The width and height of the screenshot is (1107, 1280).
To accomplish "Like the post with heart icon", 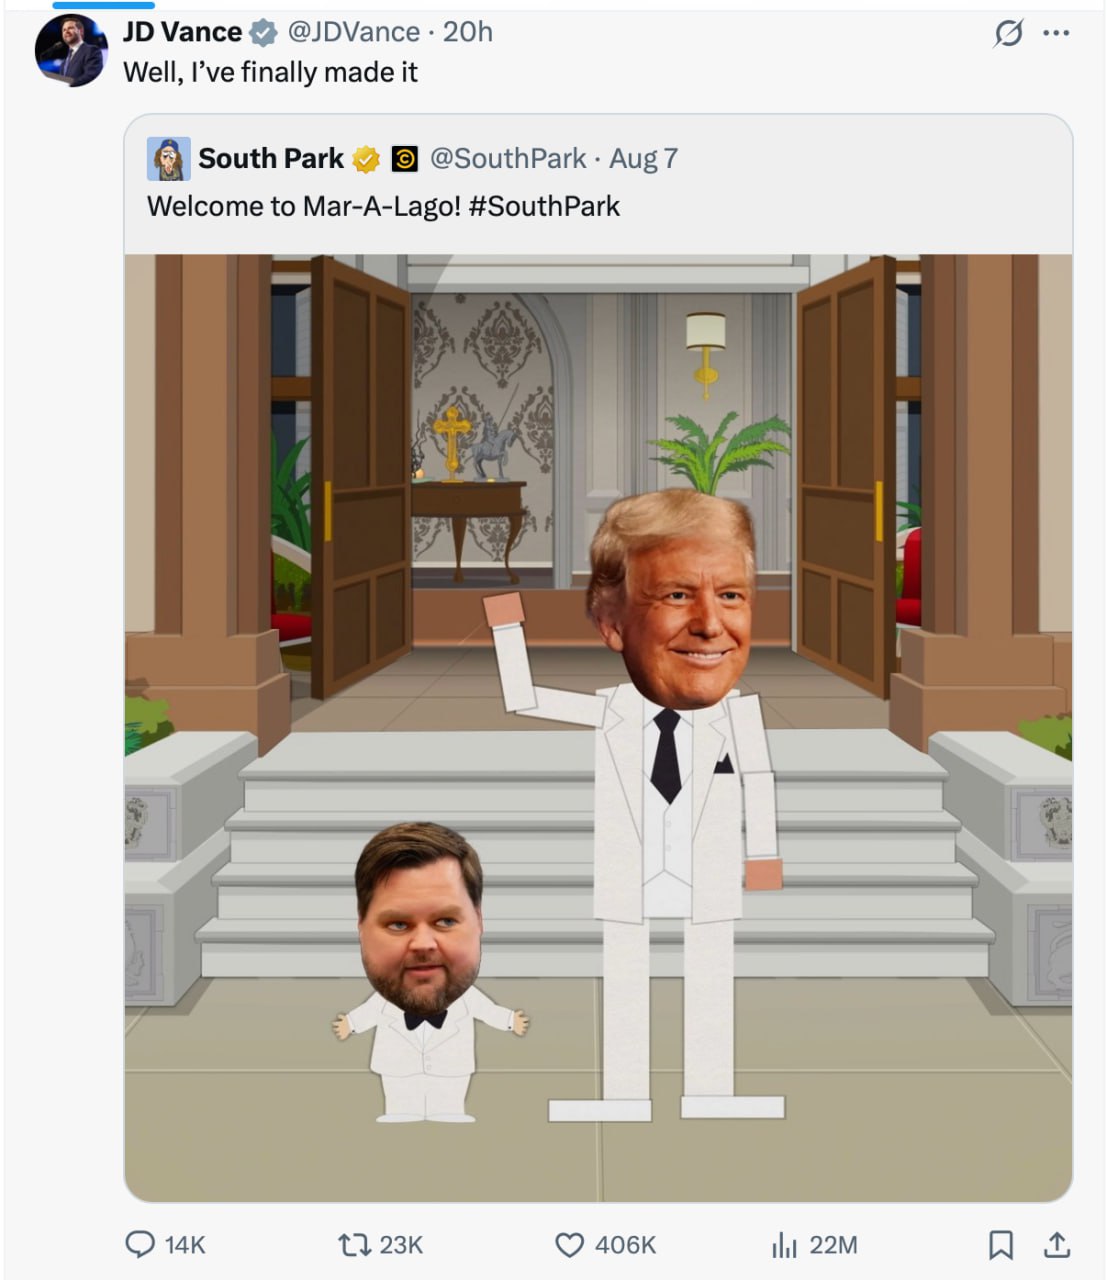I will [569, 1245].
